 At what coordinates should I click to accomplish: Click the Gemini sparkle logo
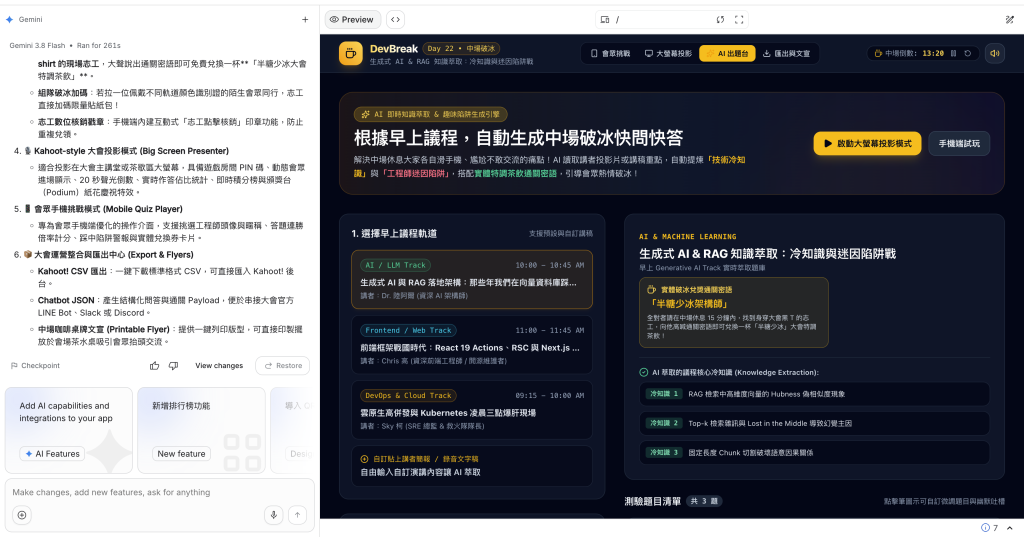pyautogui.click(x=9, y=20)
